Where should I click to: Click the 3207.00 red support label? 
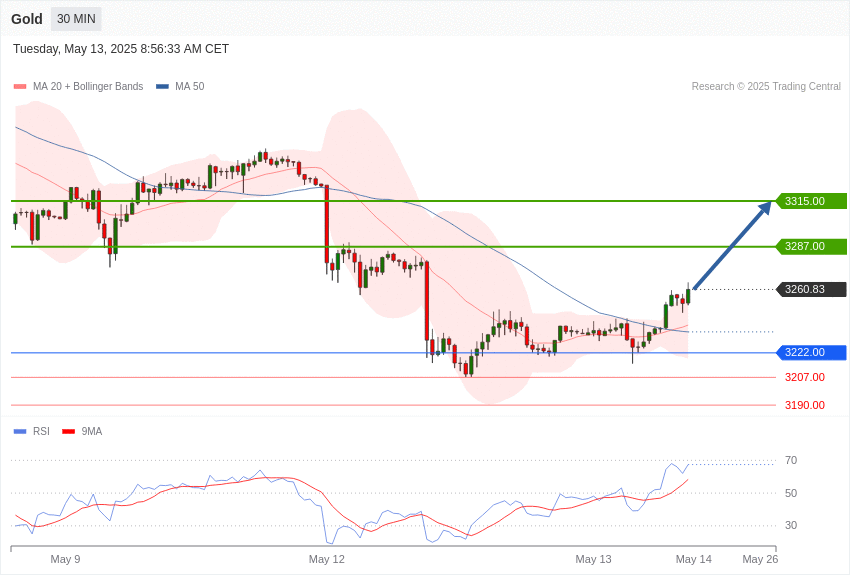804,377
